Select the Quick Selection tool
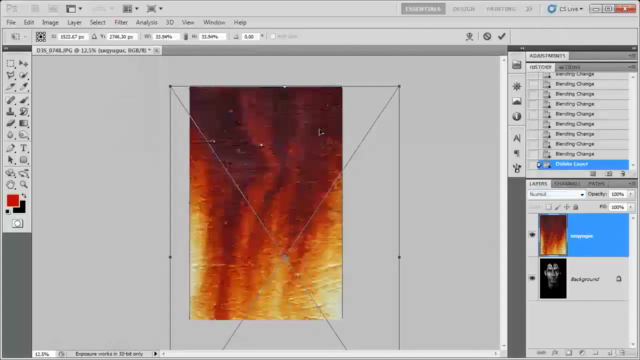This screenshot has height=360, width=640. coord(24,75)
